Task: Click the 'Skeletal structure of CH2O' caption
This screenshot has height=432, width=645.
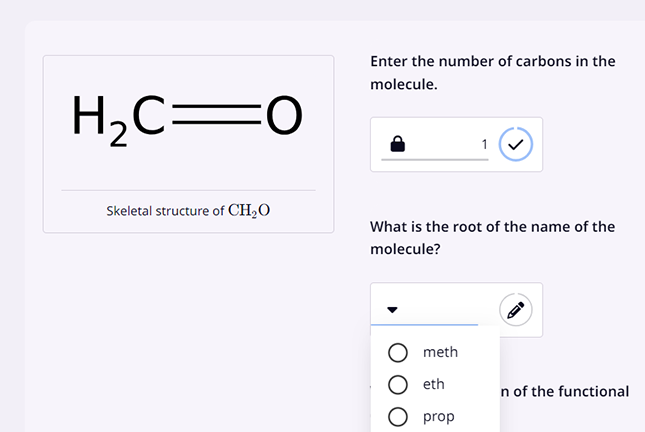Action: click(x=188, y=211)
